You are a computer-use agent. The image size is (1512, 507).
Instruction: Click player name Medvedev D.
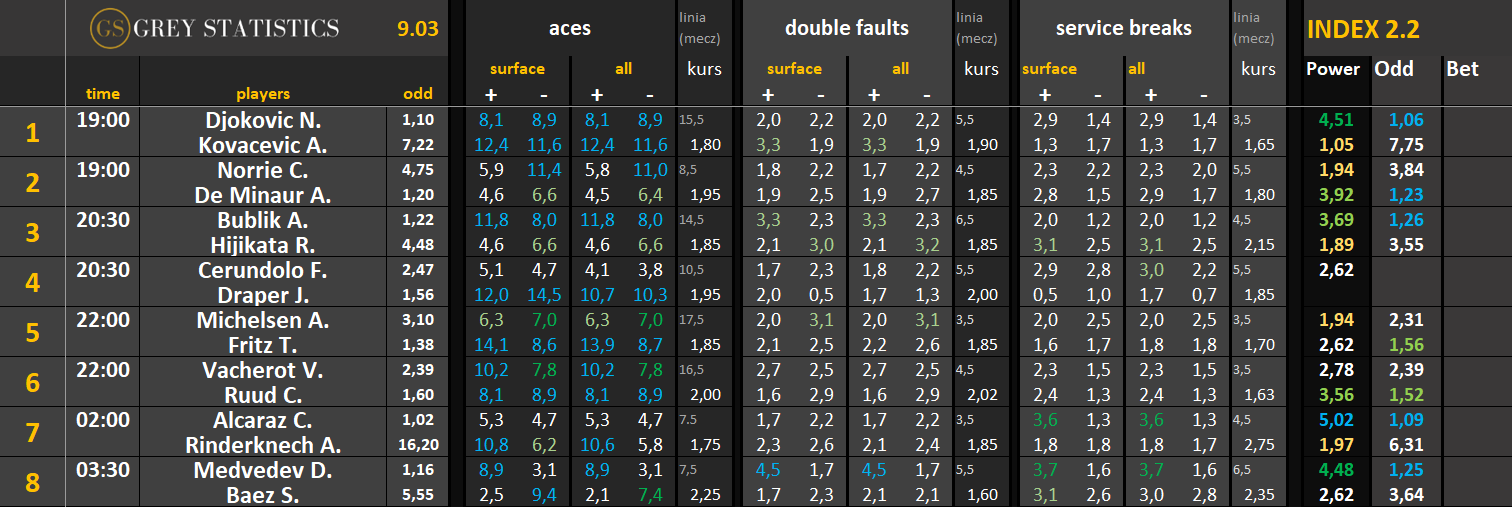click(263, 470)
